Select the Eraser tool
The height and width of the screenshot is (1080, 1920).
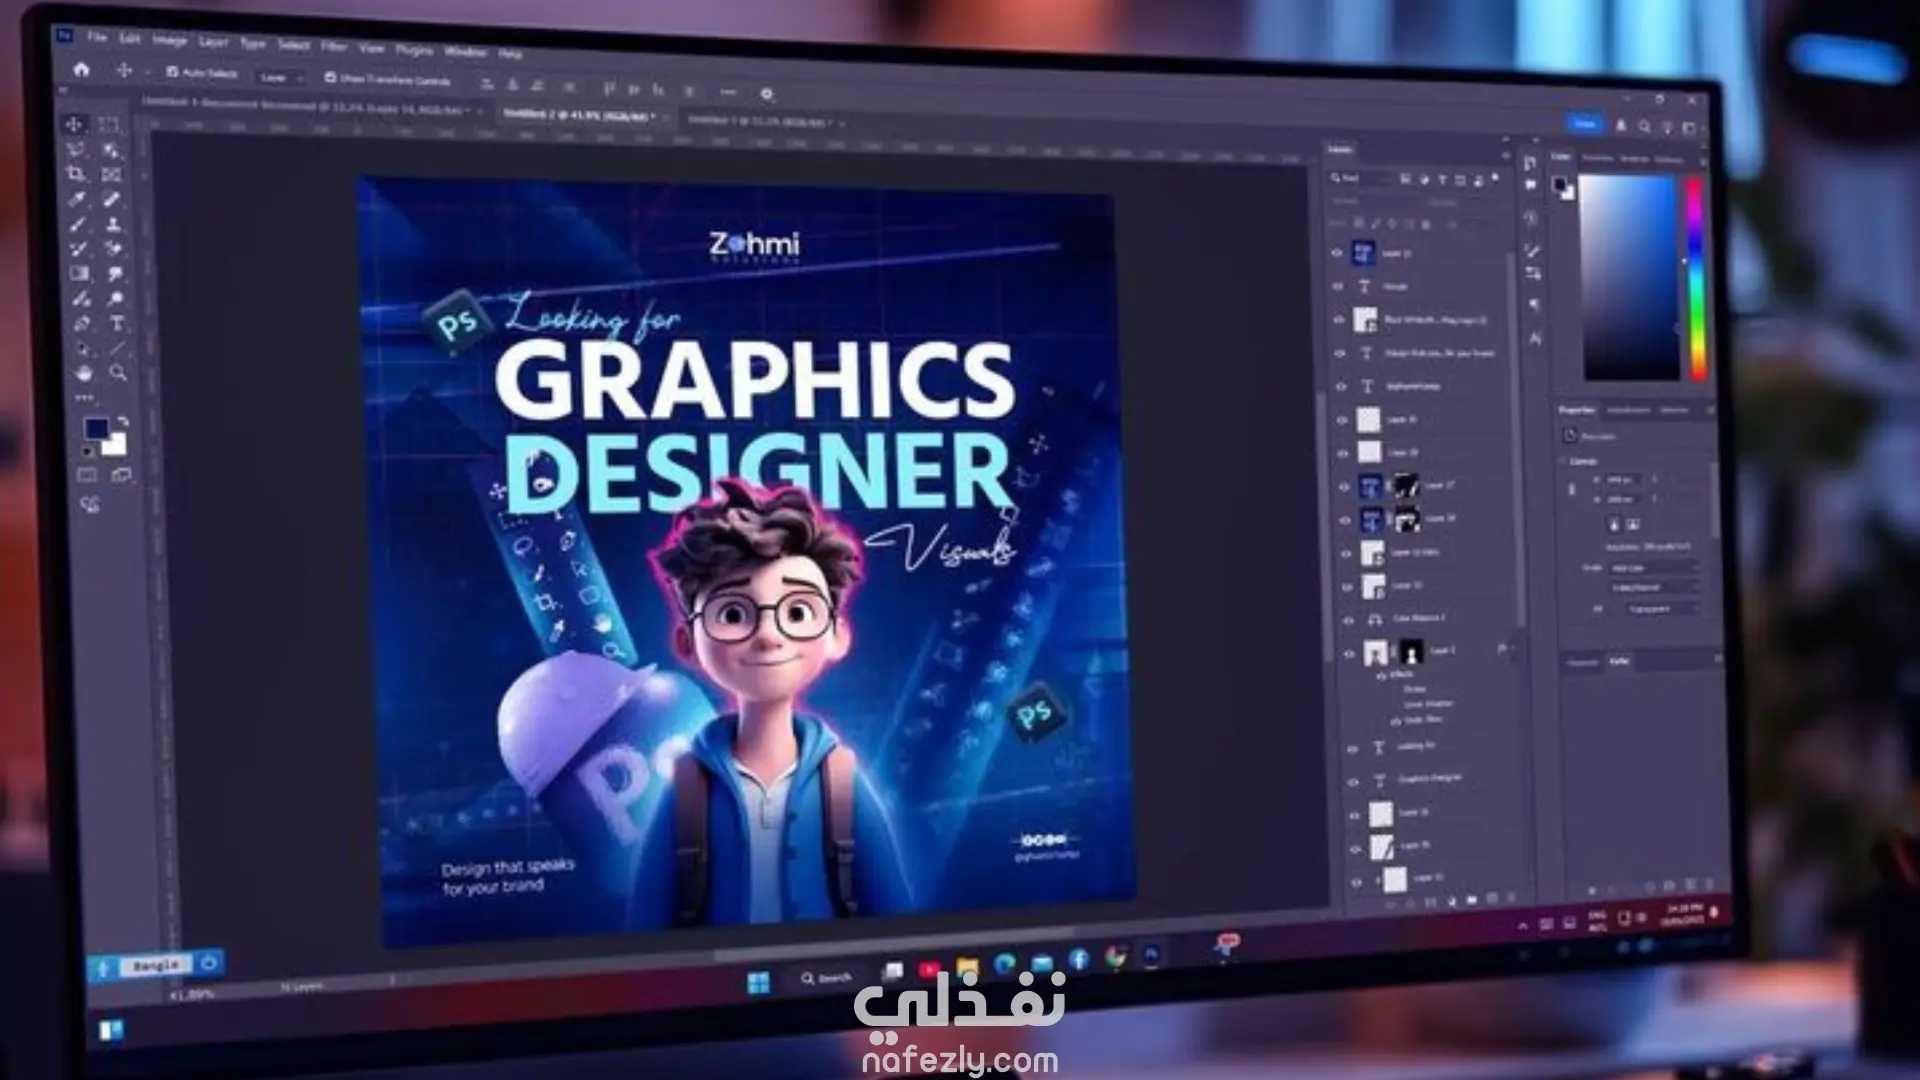pos(114,249)
